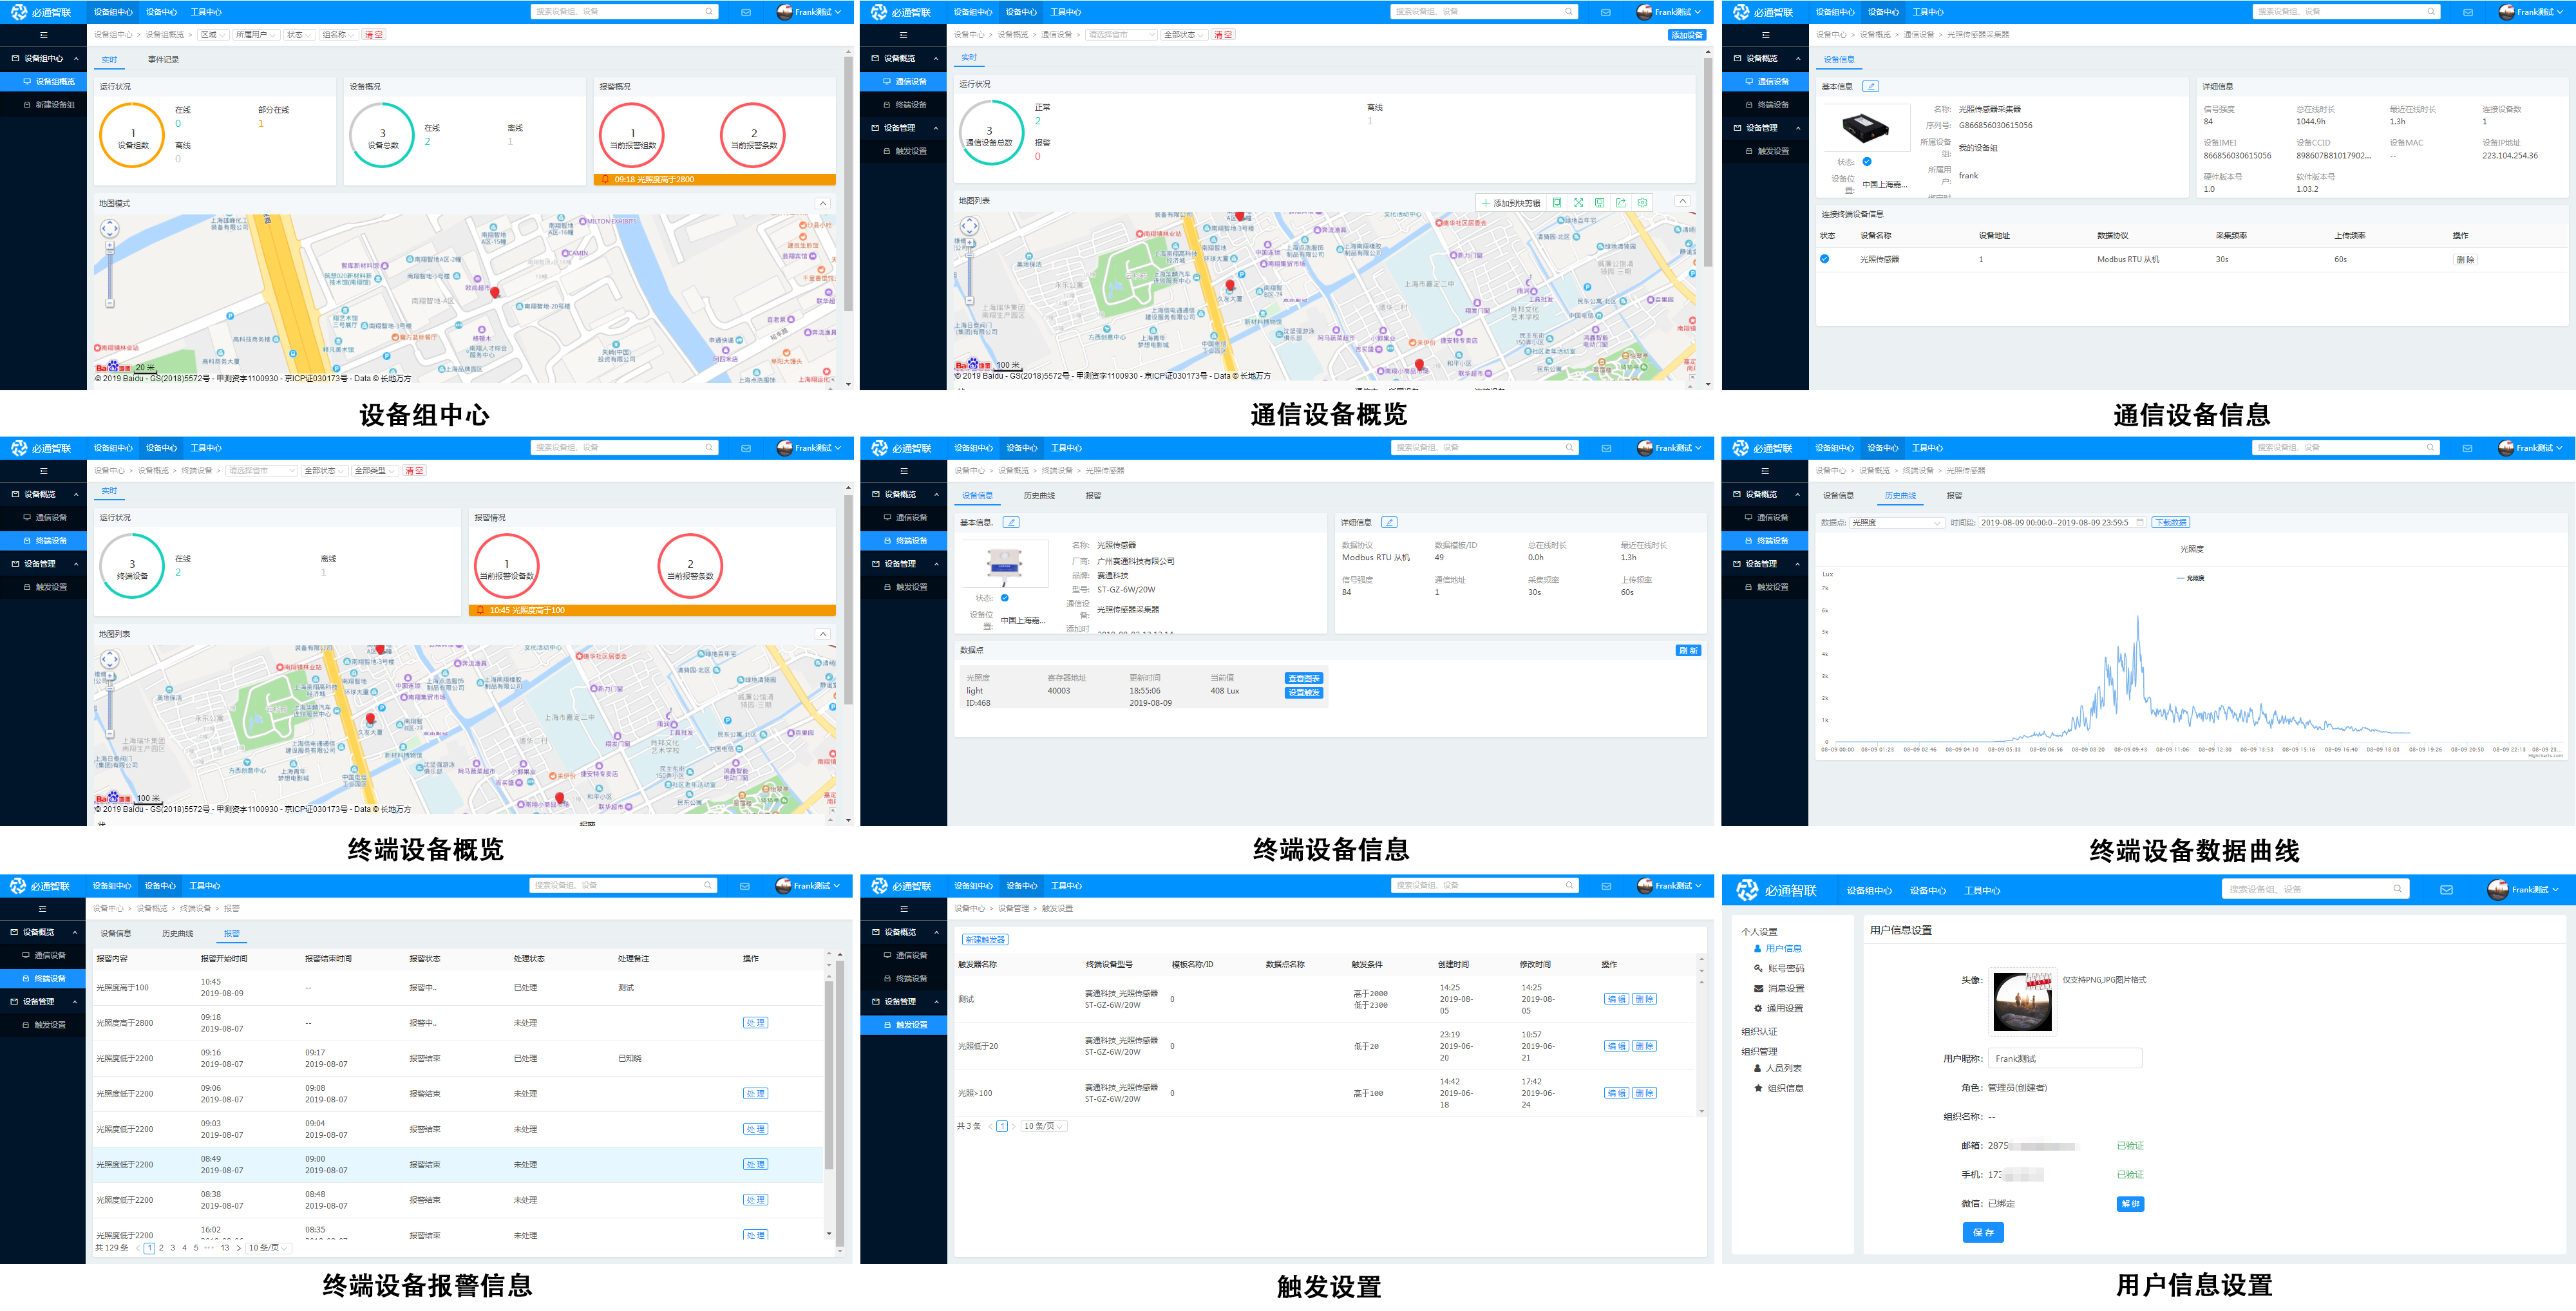Click edit icon beside 详细信息 heading
Image resolution: width=2576 pixels, height=1311 pixels.
tap(1389, 522)
